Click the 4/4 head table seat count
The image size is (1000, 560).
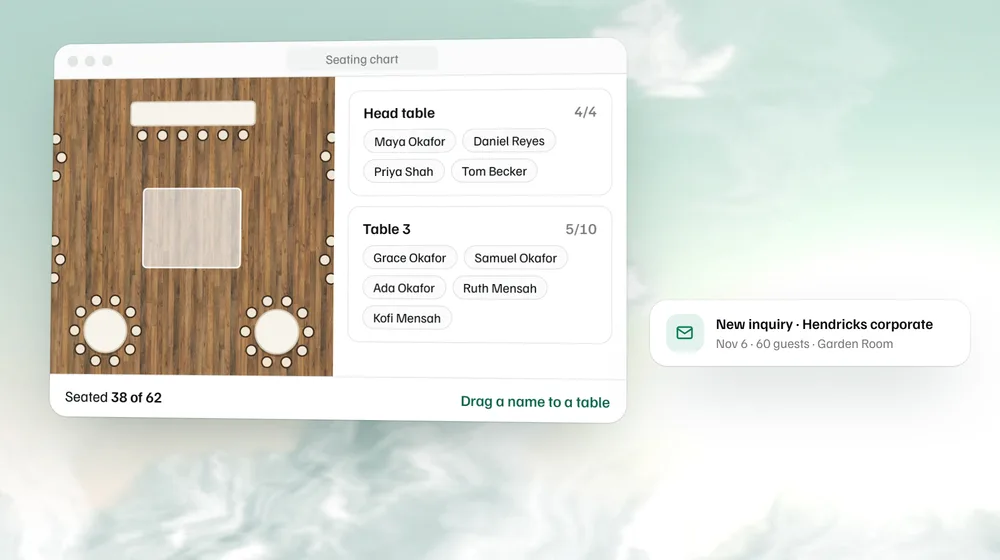(x=585, y=112)
